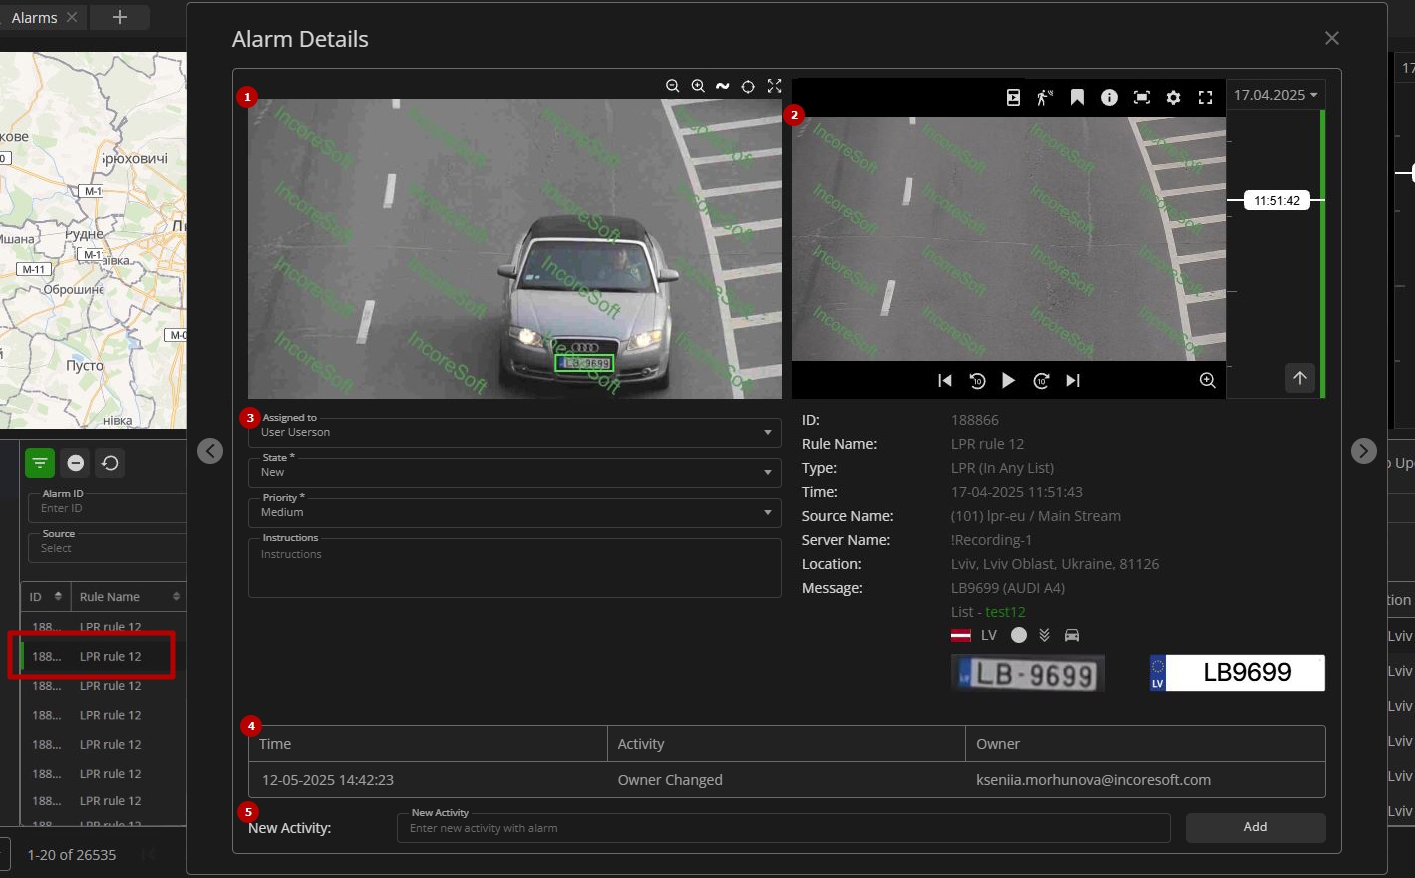1415x878 pixels.
Task: Click the target crosshair icon above snapshot
Action: 748,86
